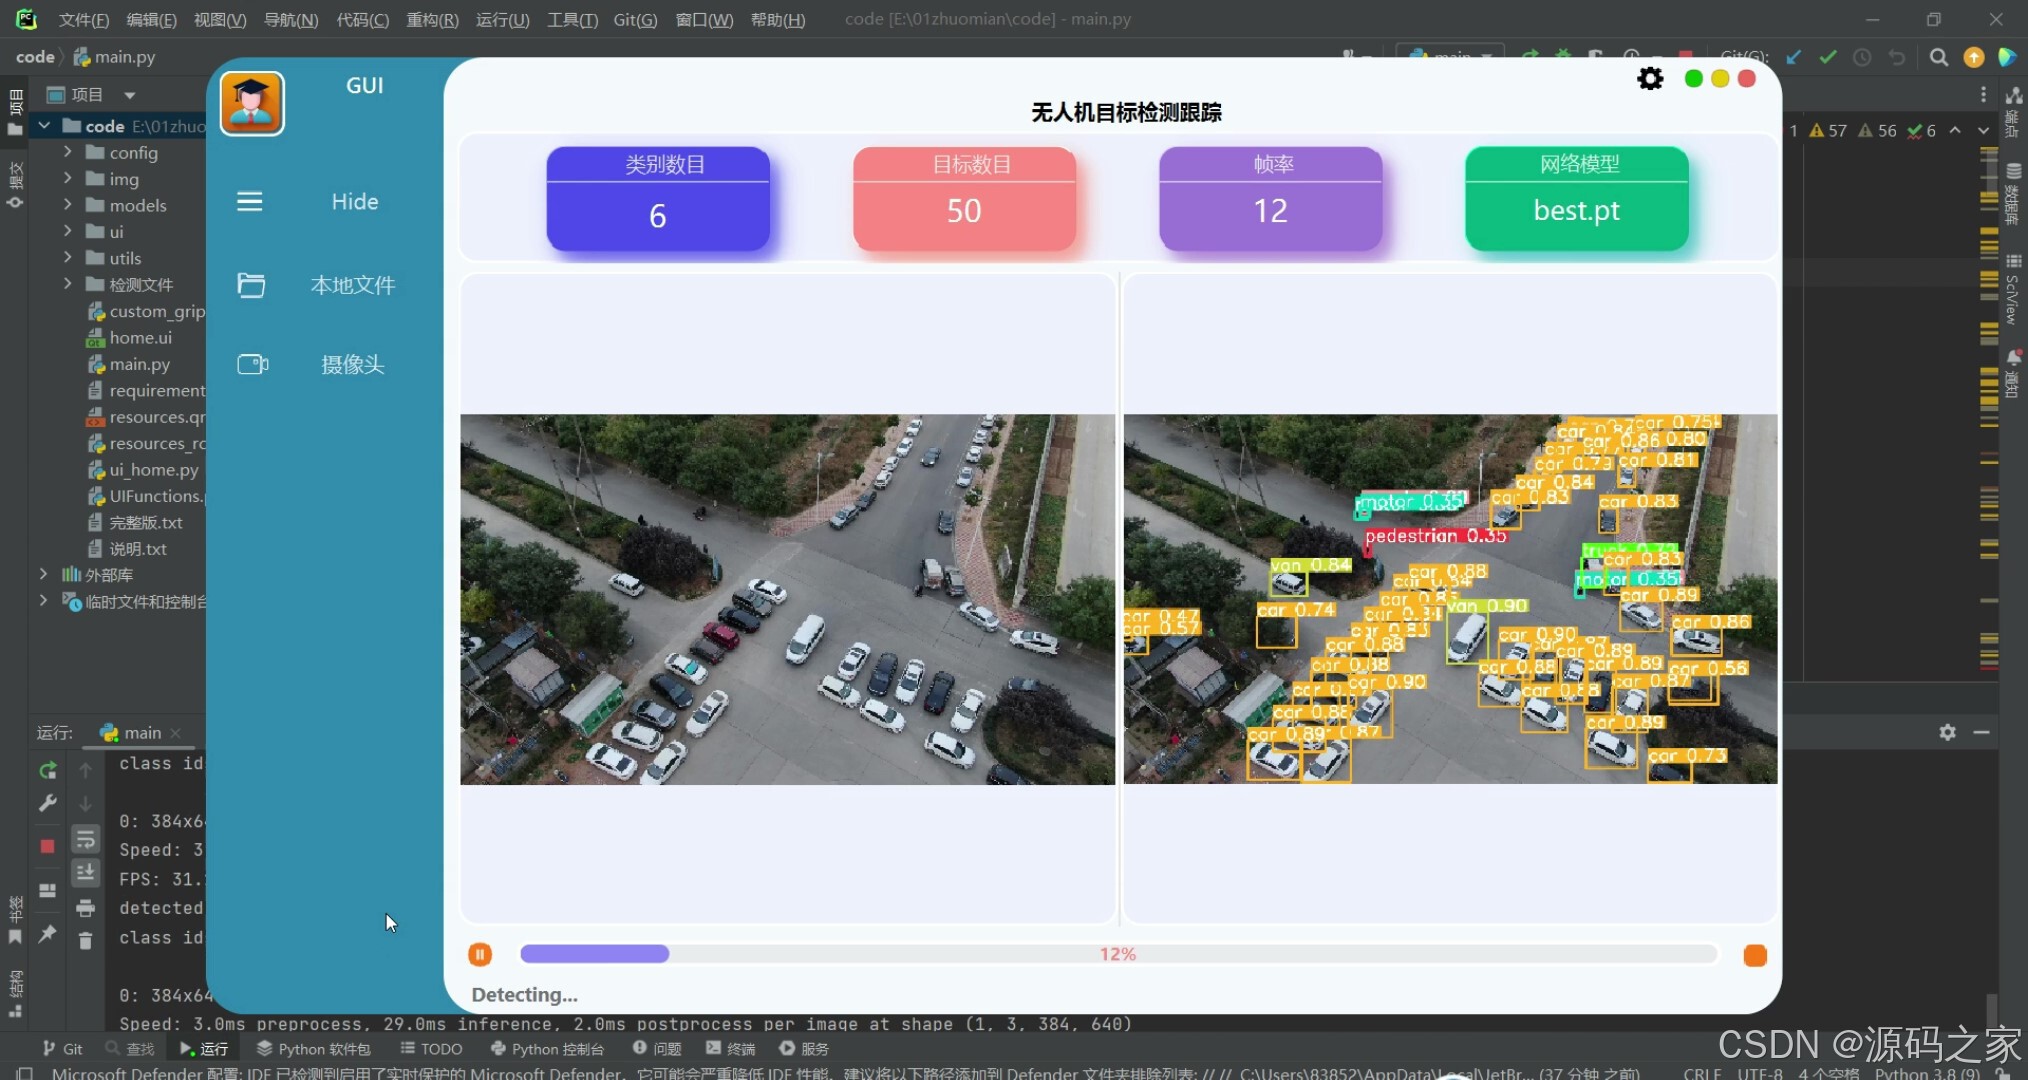Open the 项目 view dropdown
Viewport: 2028px width, 1080px height.
click(129, 95)
